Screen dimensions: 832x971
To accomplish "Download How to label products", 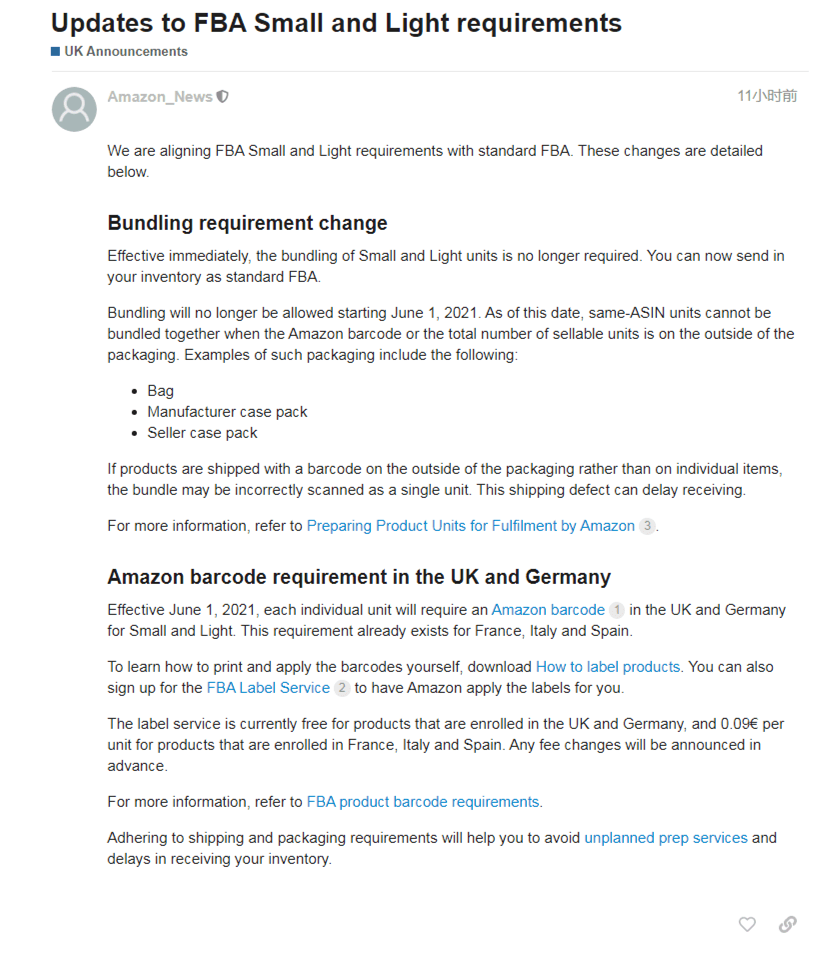I will [x=608, y=667].
